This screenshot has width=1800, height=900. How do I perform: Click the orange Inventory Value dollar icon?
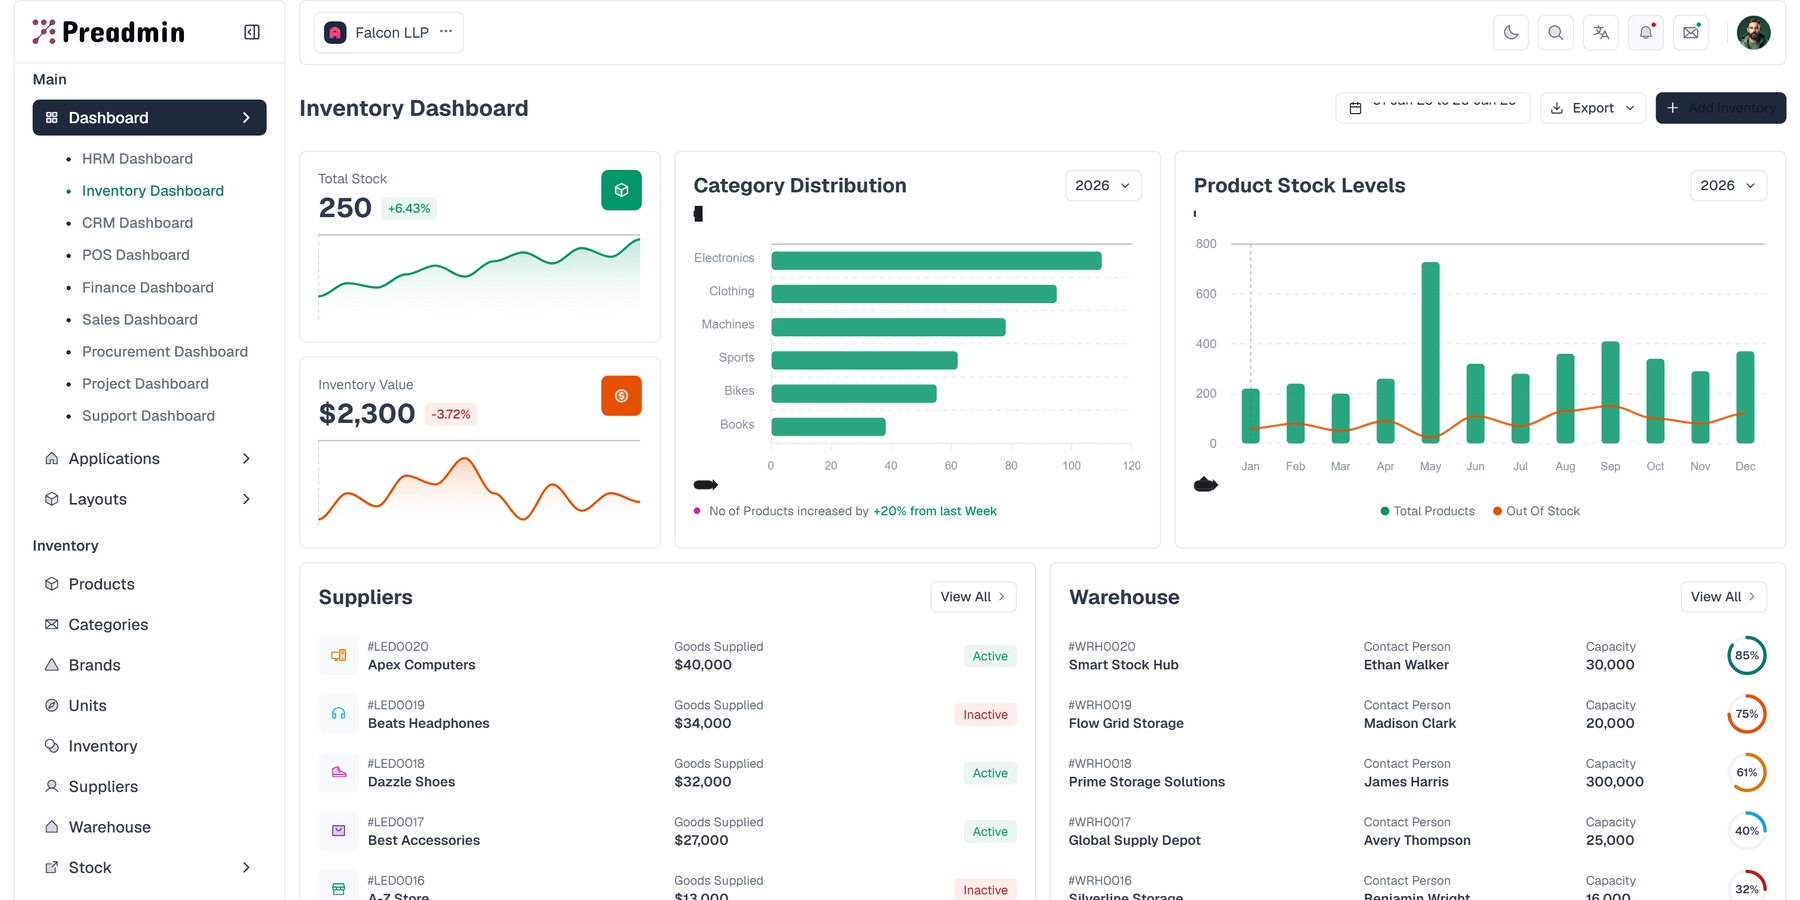[621, 396]
